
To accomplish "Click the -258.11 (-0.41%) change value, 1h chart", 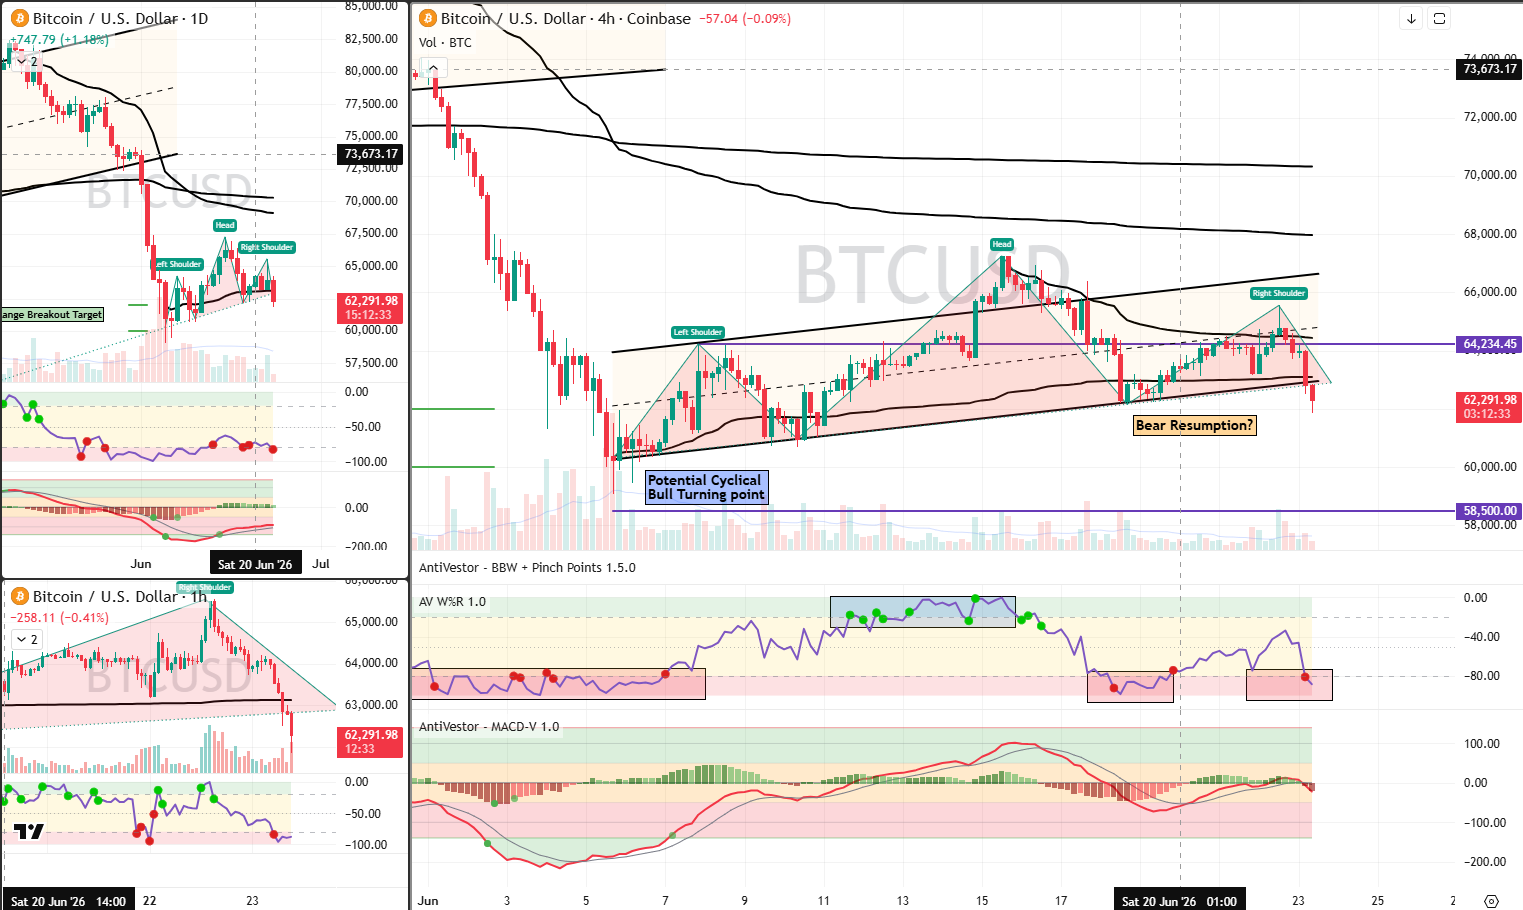I will pos(59,618).
